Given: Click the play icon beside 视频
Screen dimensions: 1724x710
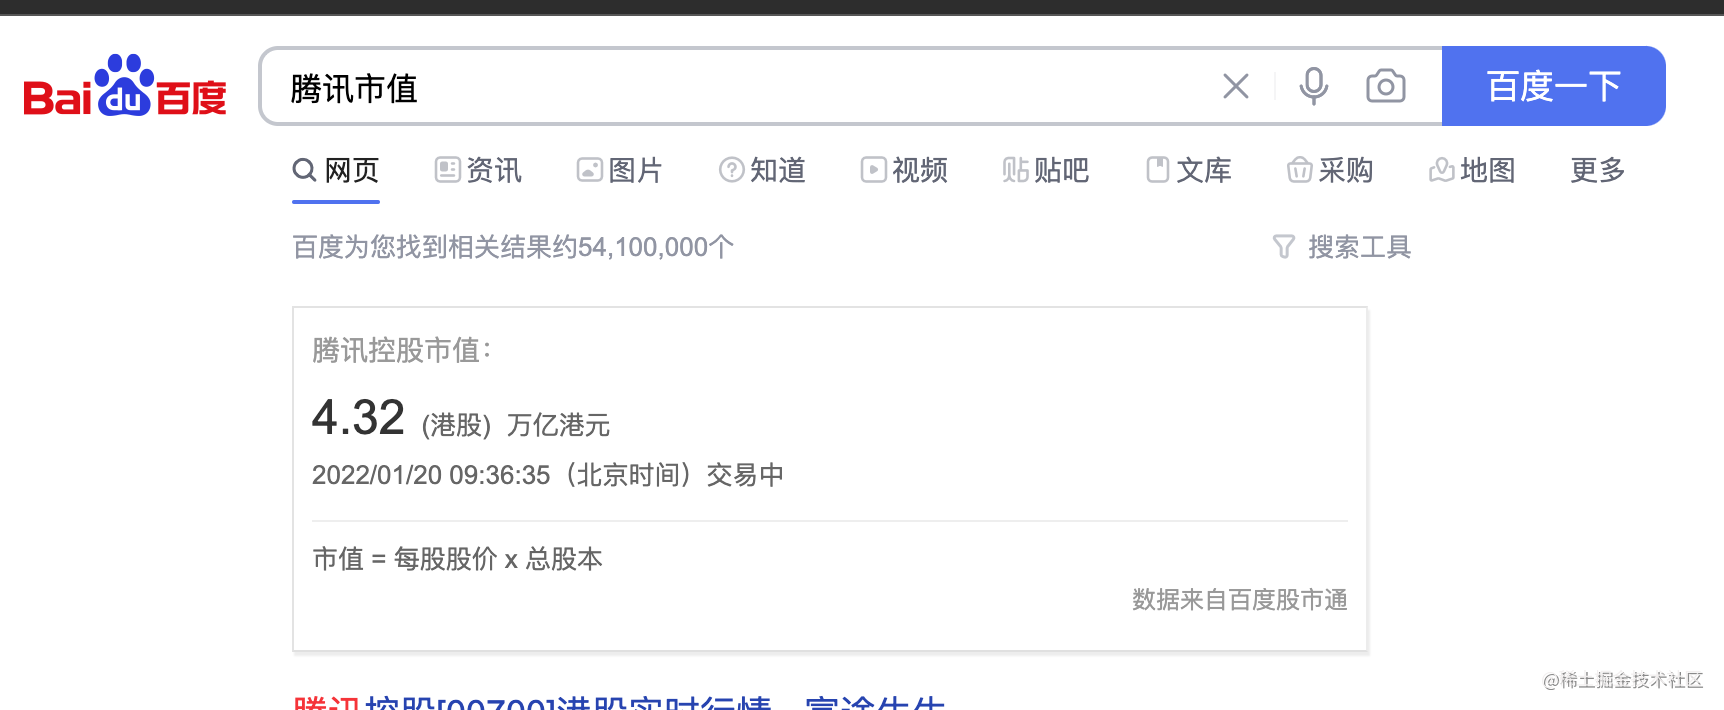Looking at the screenshot, I should click(873, 170).
